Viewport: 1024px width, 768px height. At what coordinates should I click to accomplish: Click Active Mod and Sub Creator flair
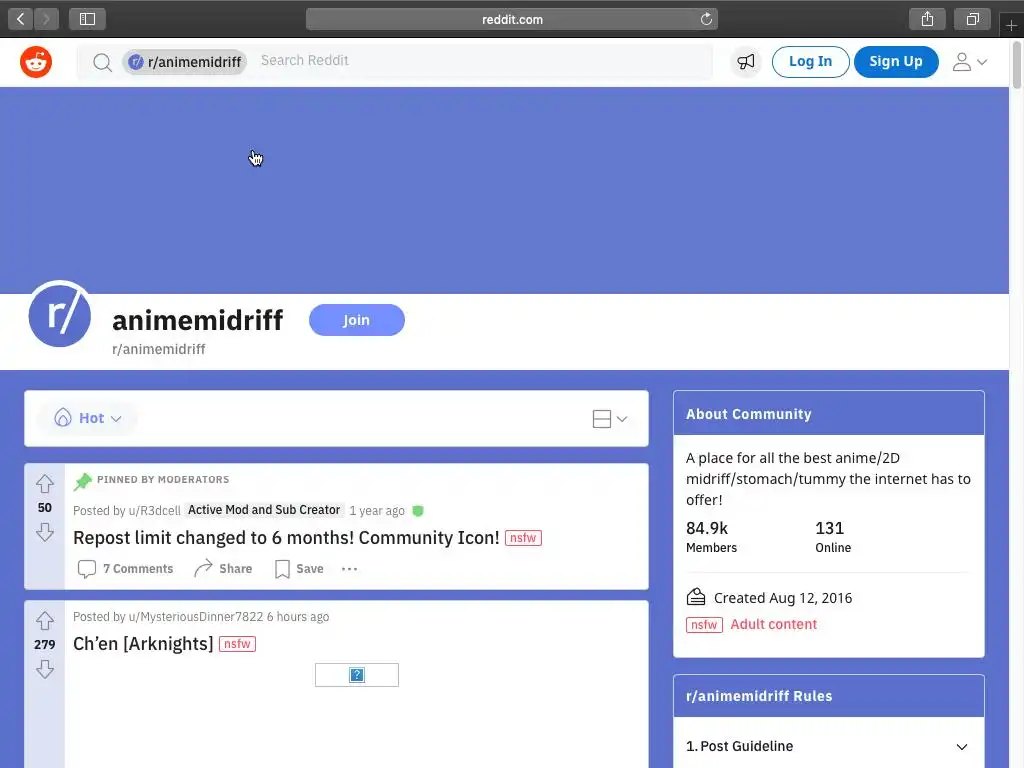264,510
